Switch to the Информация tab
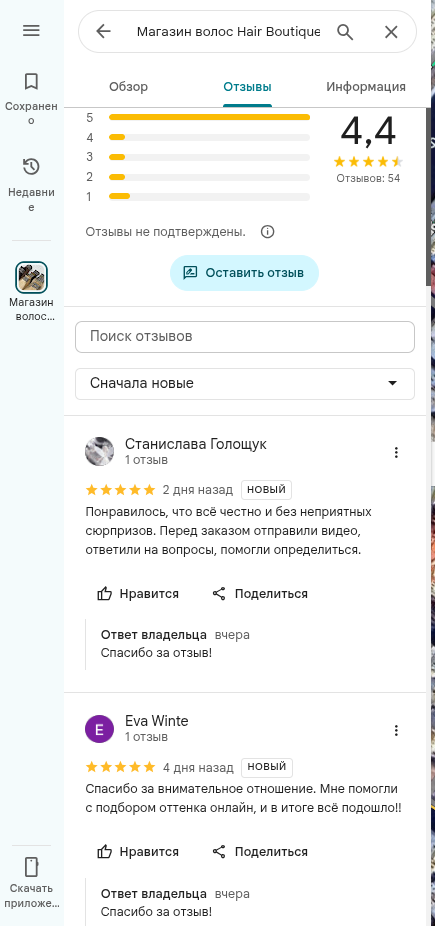Screen dimensions: 435x926 tap(366, 87)
